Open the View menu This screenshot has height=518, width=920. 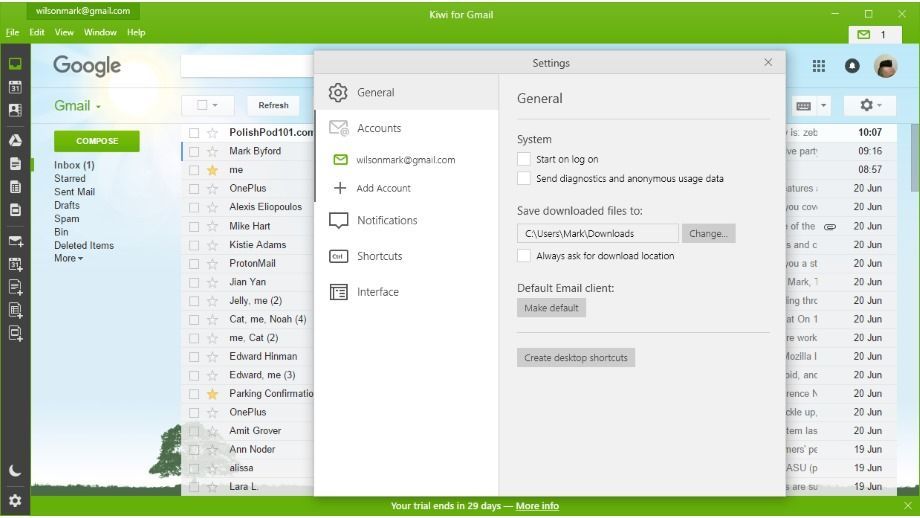pyautogui.click(x=64, y=32)
